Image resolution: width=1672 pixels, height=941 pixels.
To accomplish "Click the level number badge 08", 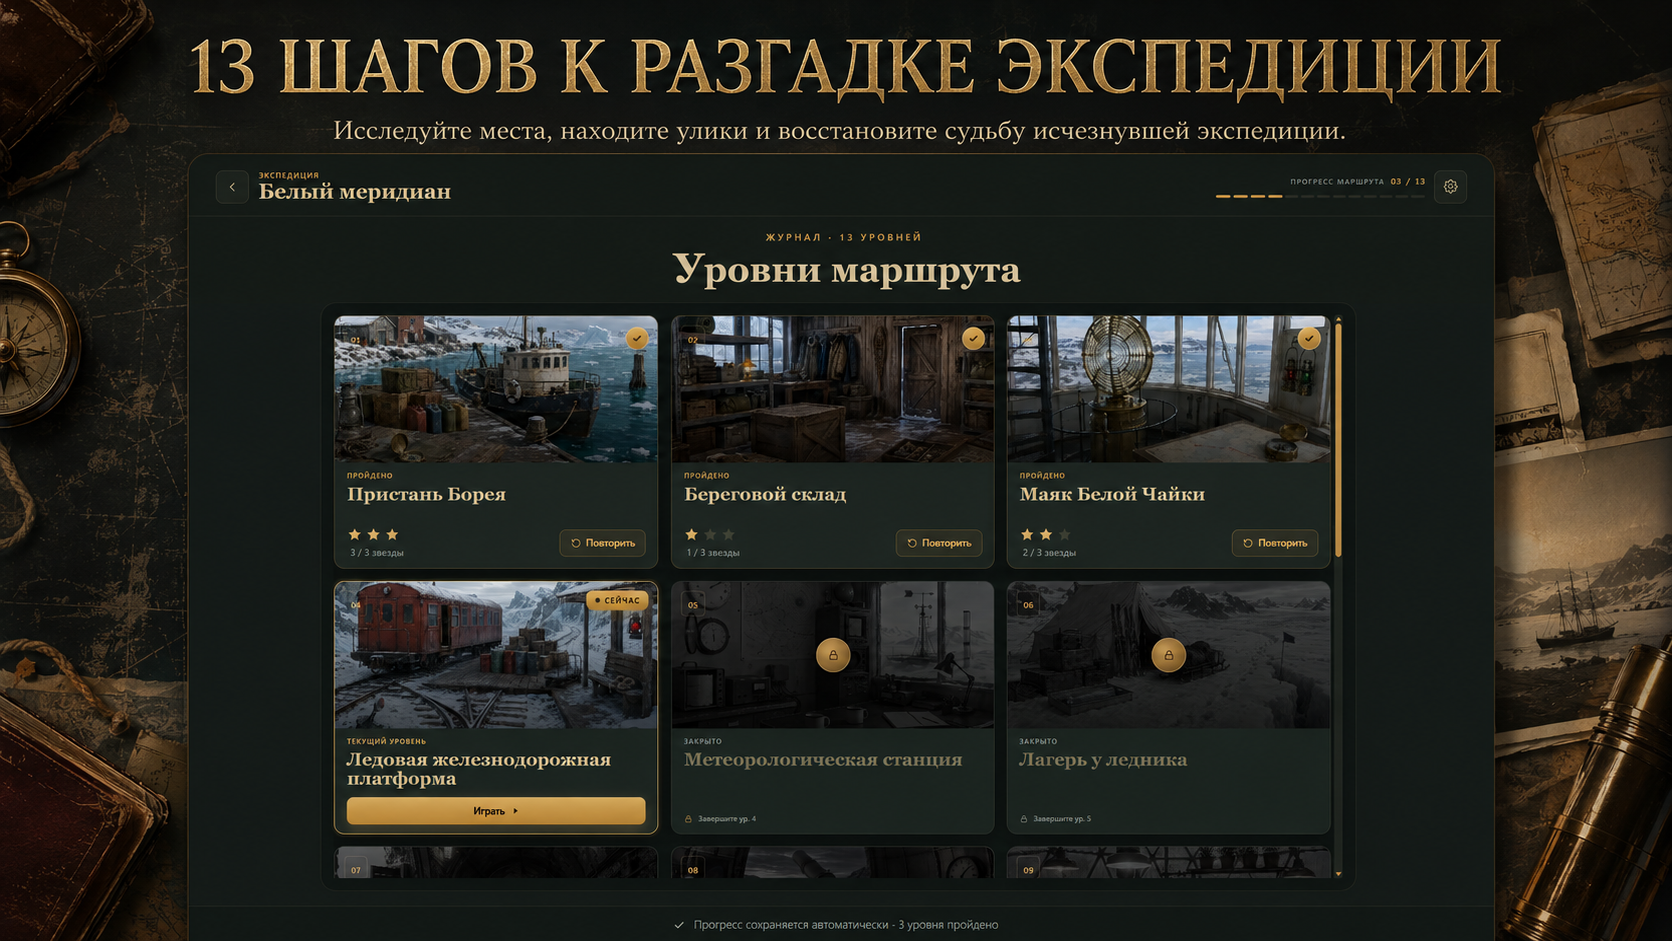I will coord(693,870).
